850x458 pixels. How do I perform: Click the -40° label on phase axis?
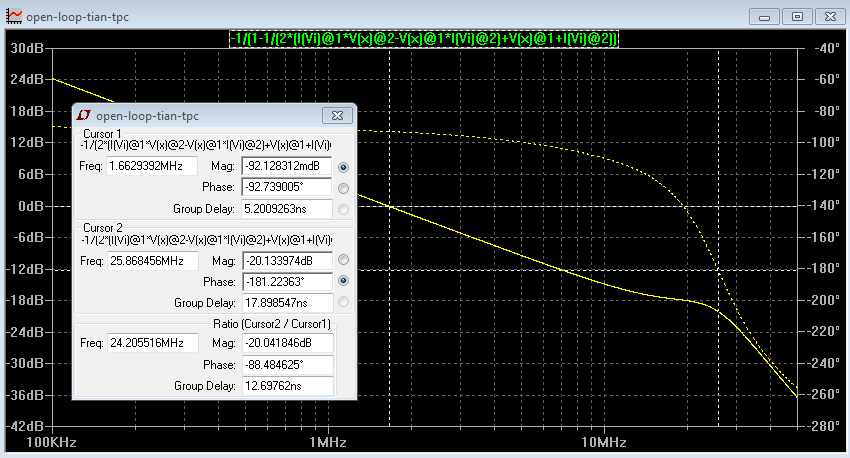(827, 48)
